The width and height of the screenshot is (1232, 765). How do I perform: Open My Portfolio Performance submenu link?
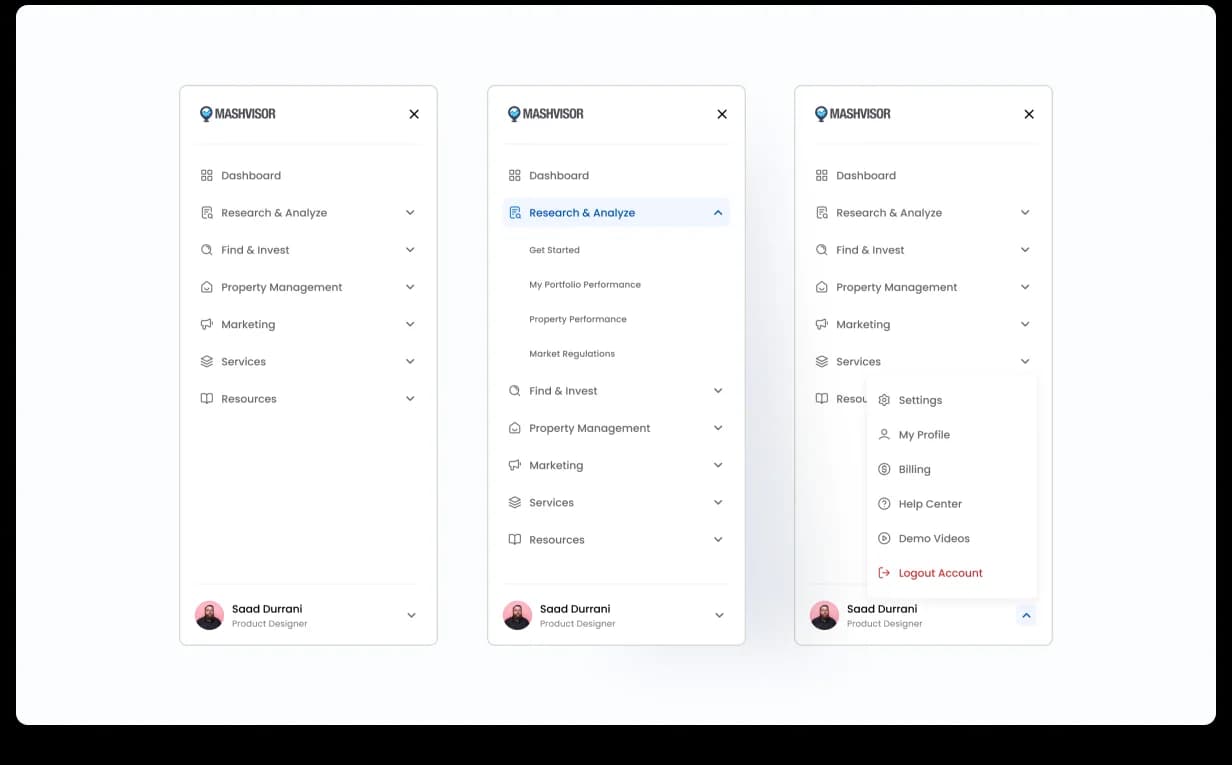[585, 285]
